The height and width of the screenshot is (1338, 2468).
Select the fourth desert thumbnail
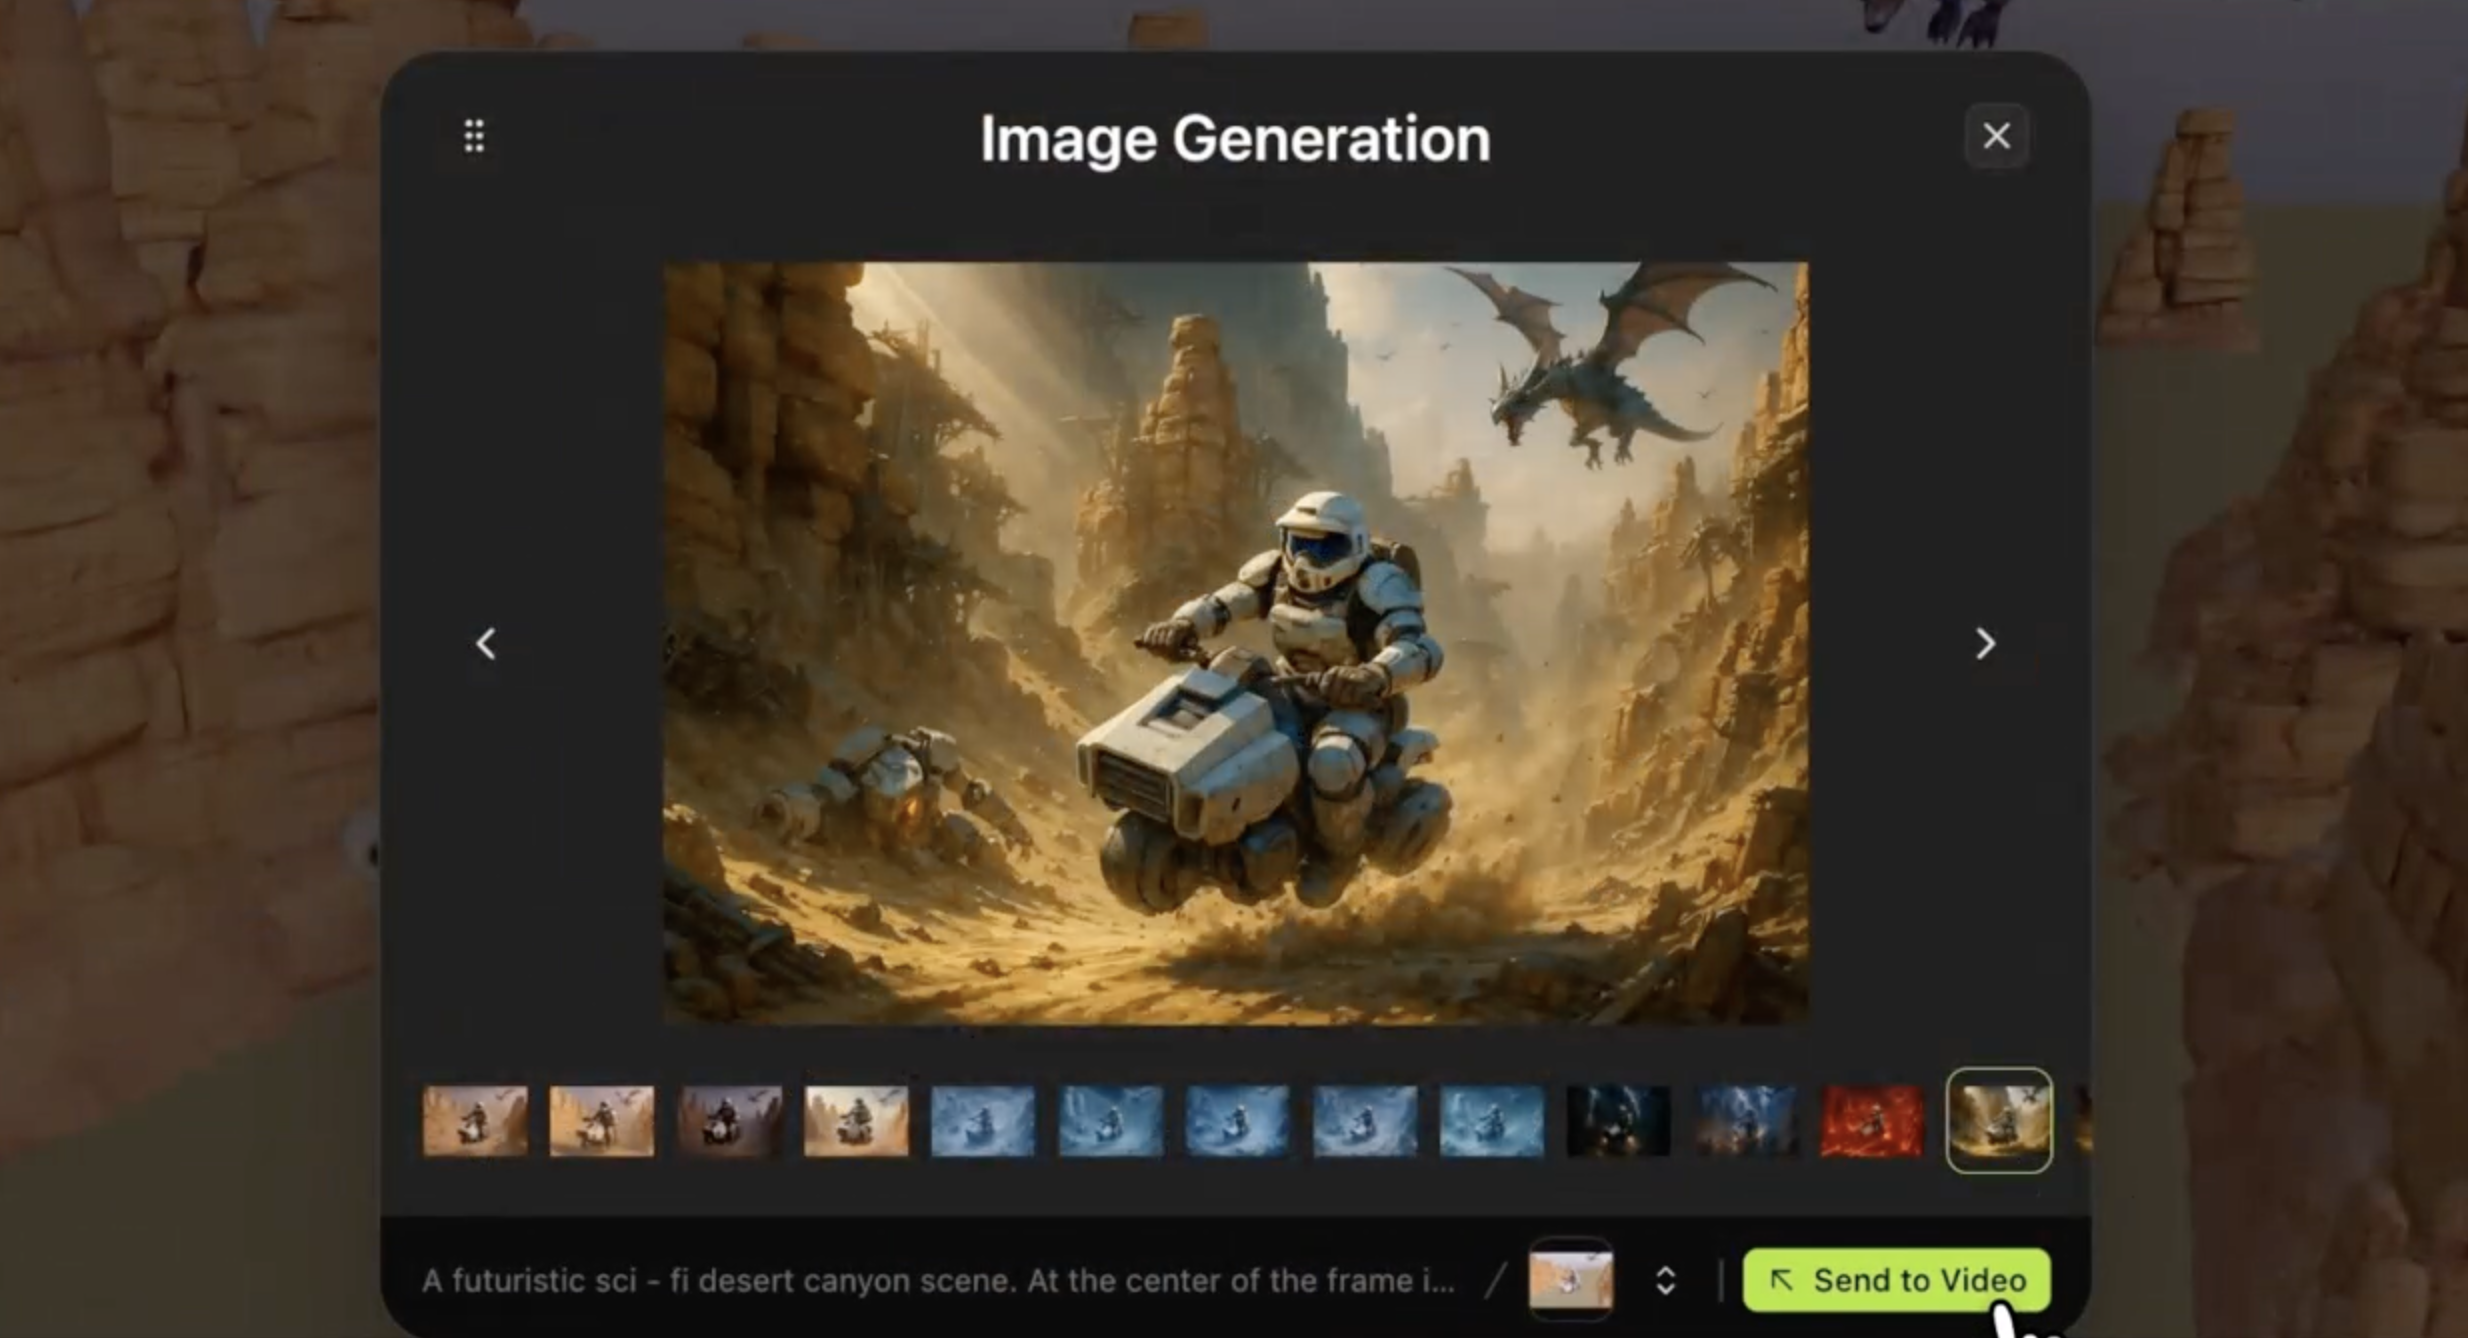(856, 1120)
